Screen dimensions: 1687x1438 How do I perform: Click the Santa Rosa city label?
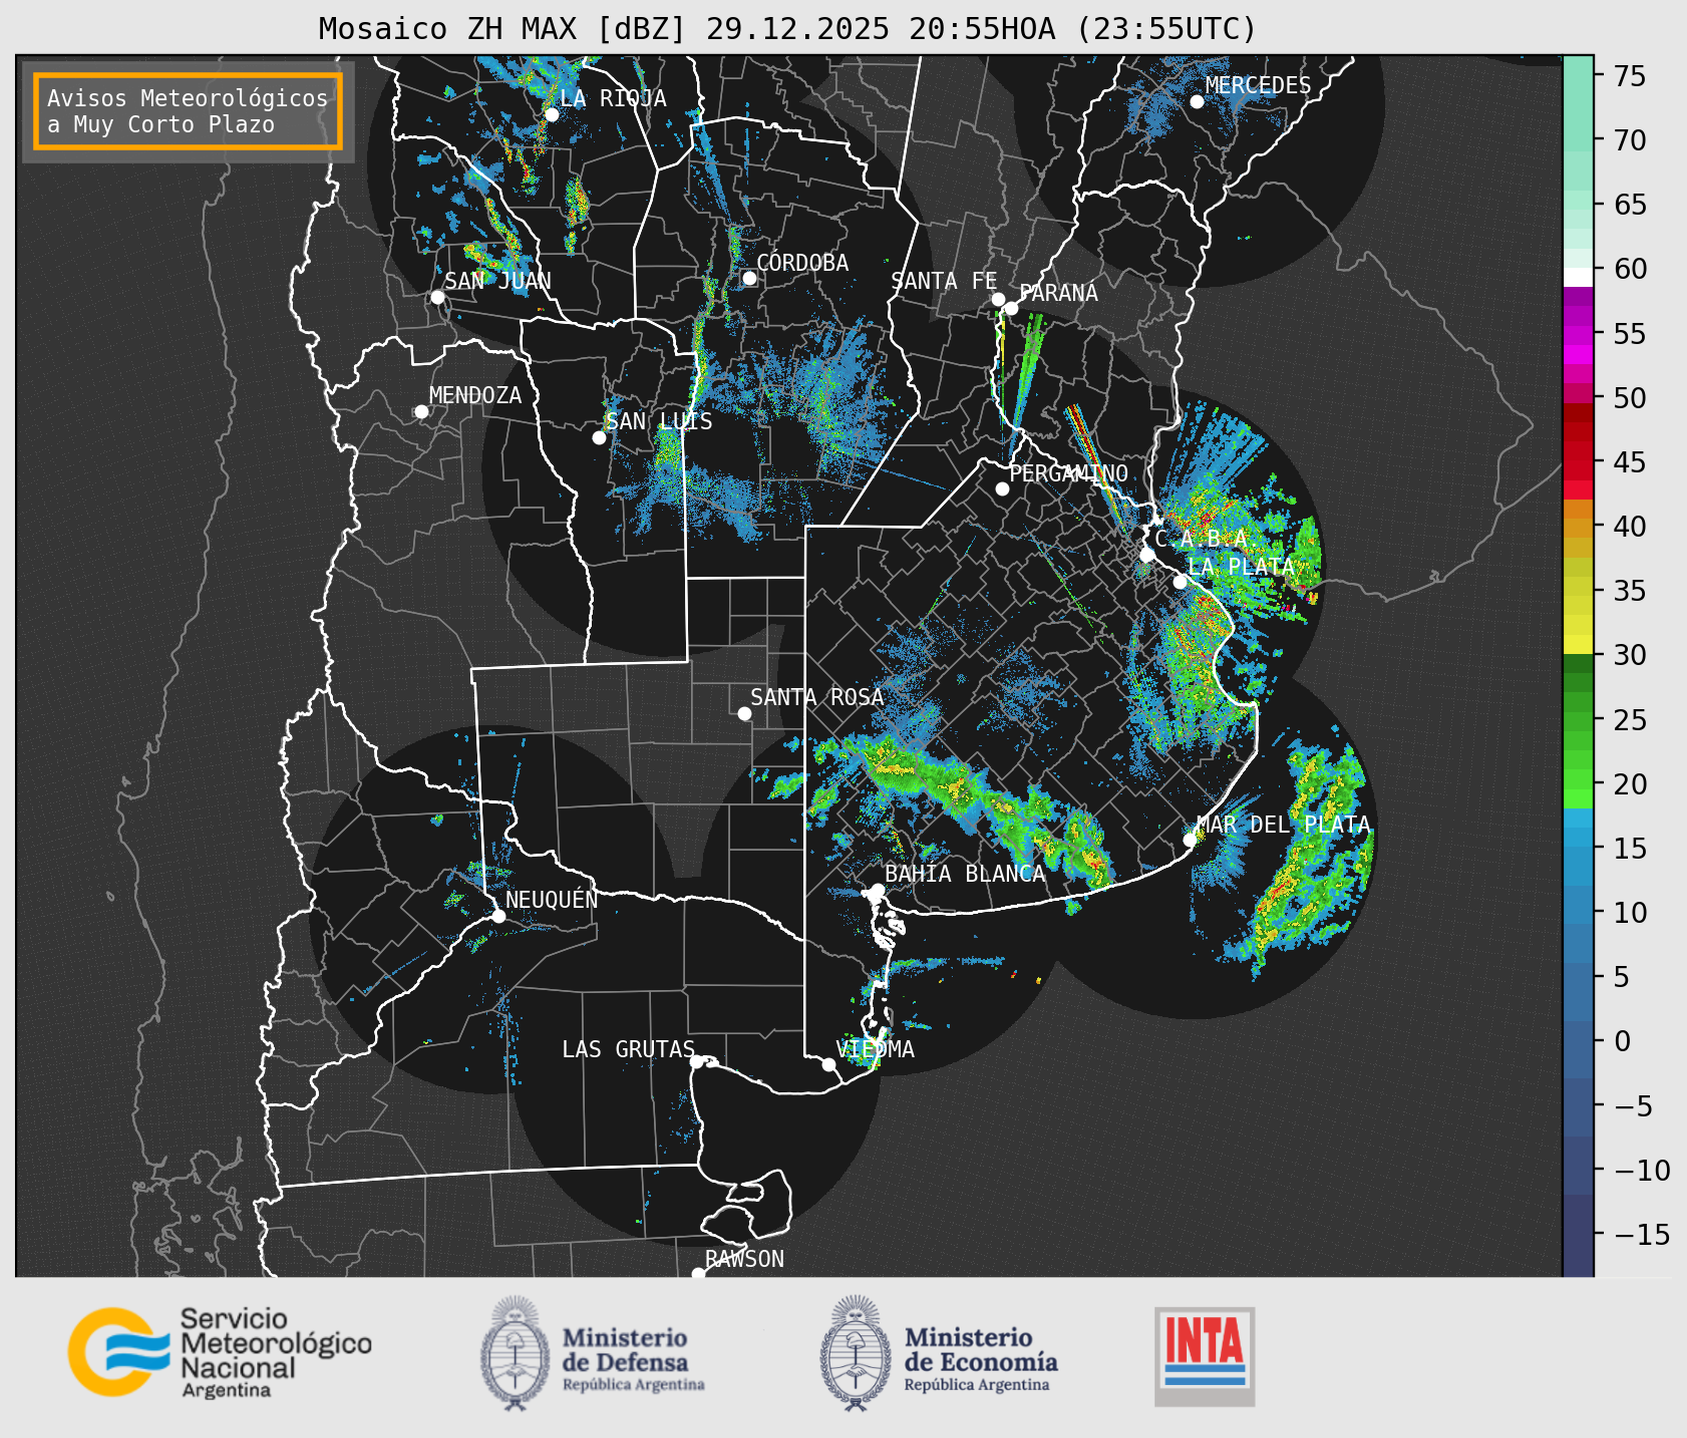click(x=817, y=697)
